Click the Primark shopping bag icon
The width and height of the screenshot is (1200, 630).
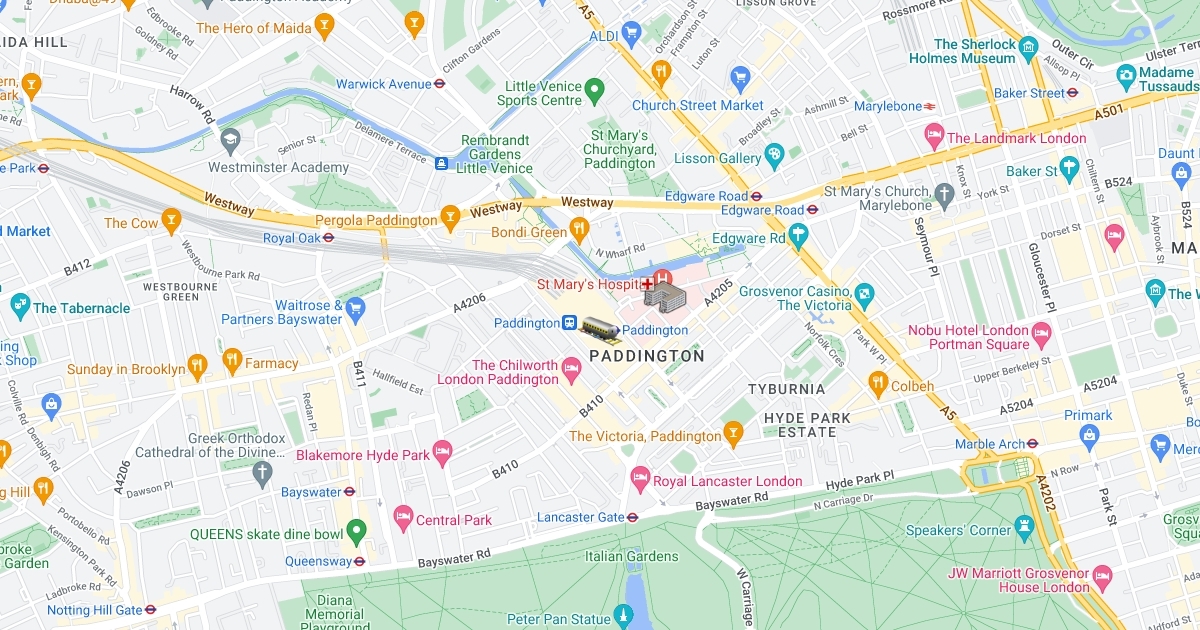click(1090, 435)
